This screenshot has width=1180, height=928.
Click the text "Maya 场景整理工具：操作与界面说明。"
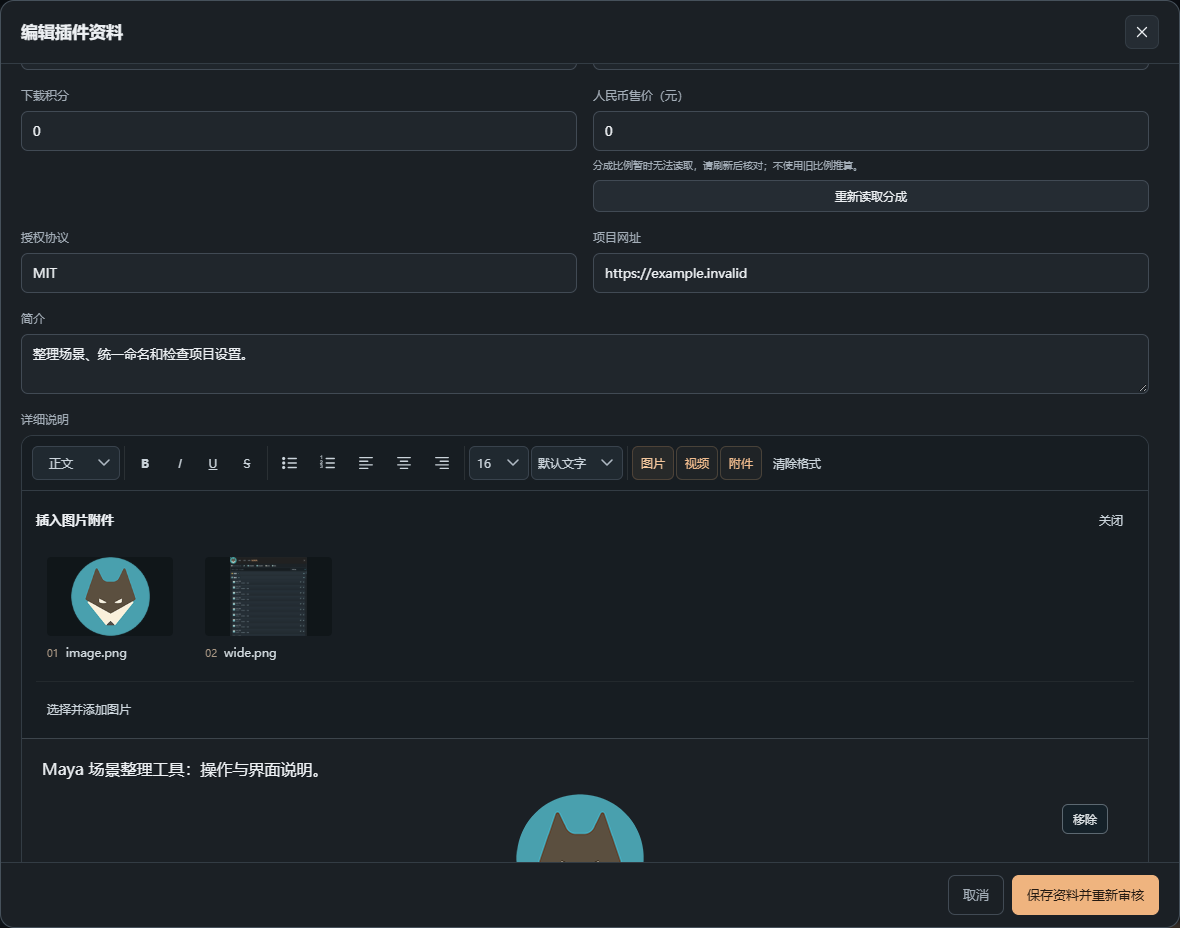pyautogui.click(x=184, y=770)
